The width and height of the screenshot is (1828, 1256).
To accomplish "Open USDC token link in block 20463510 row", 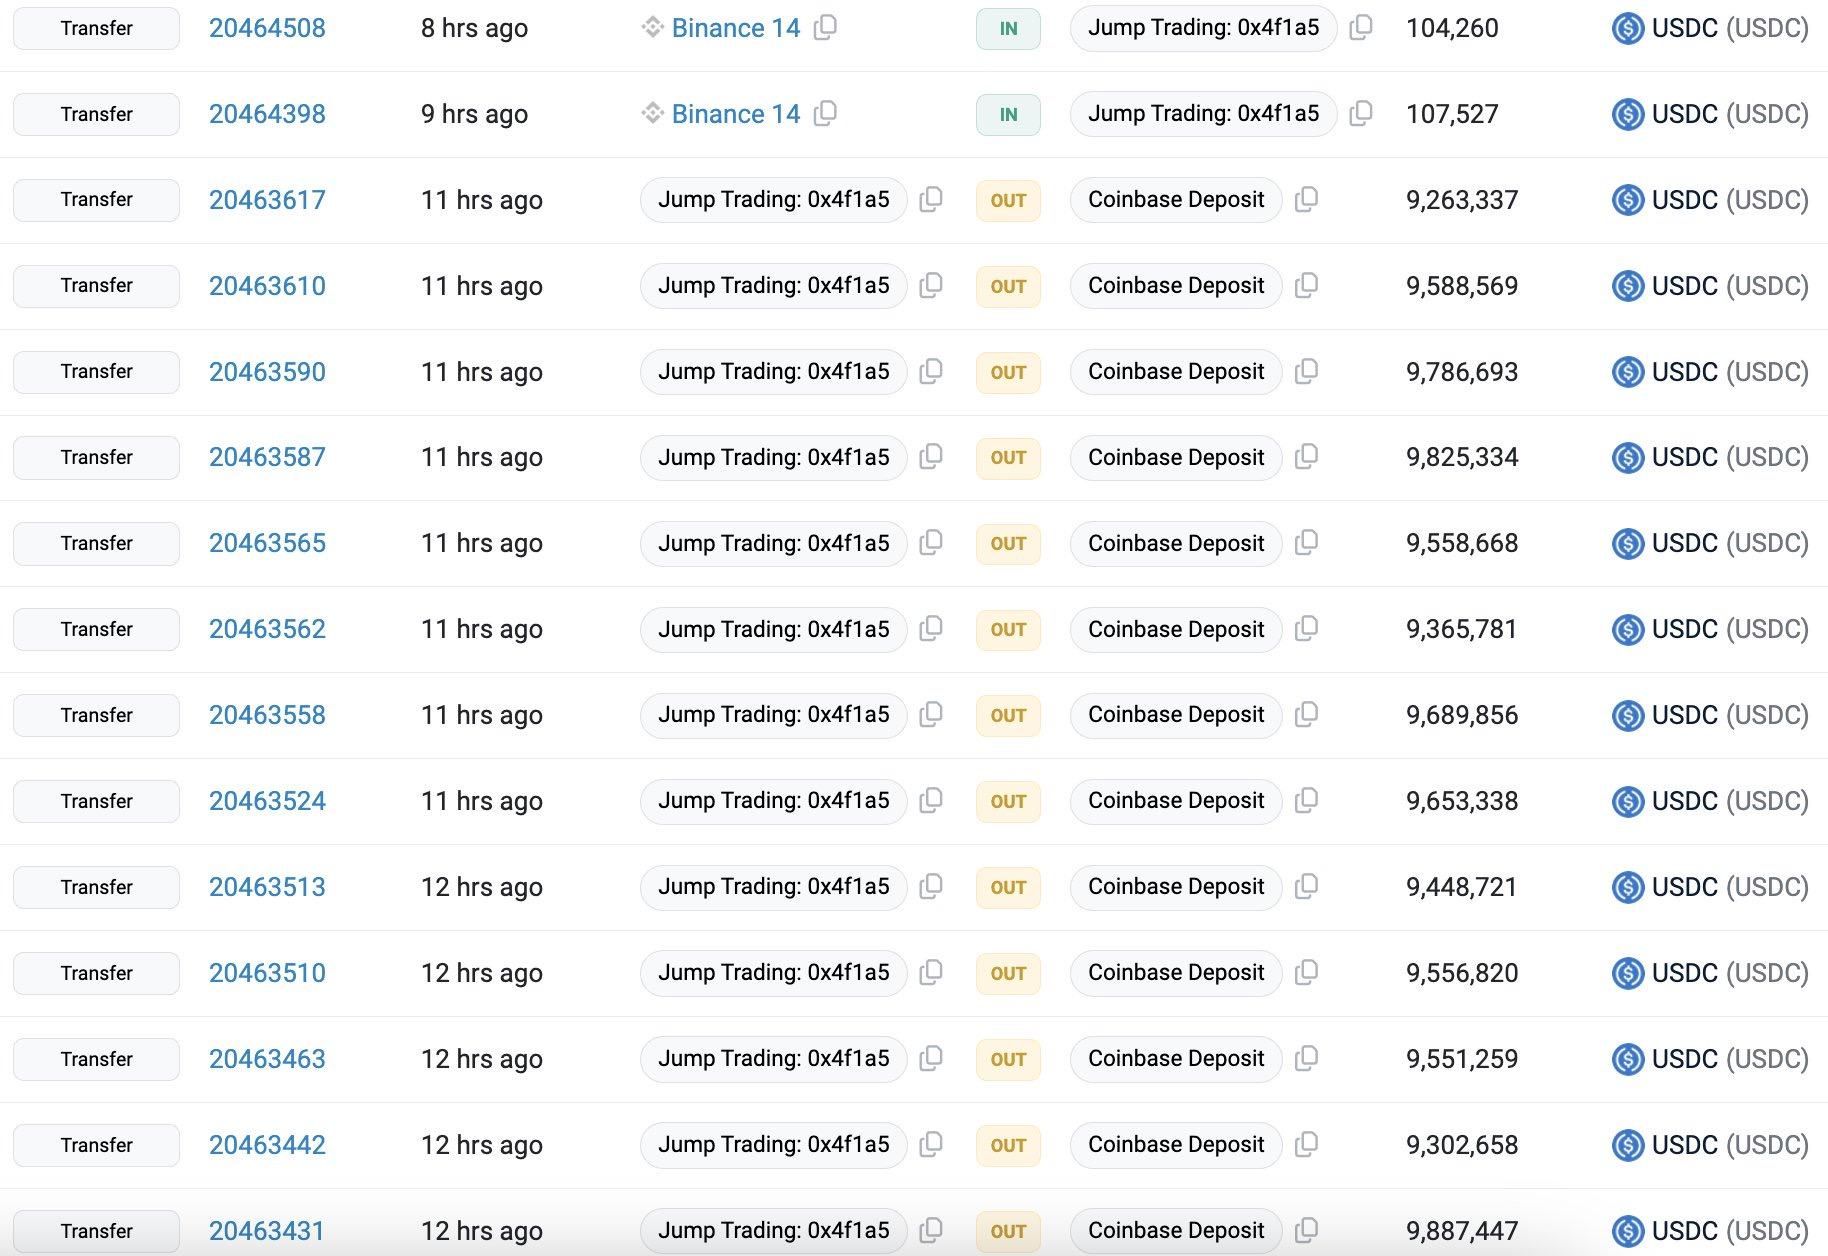I will (1729, 973).
